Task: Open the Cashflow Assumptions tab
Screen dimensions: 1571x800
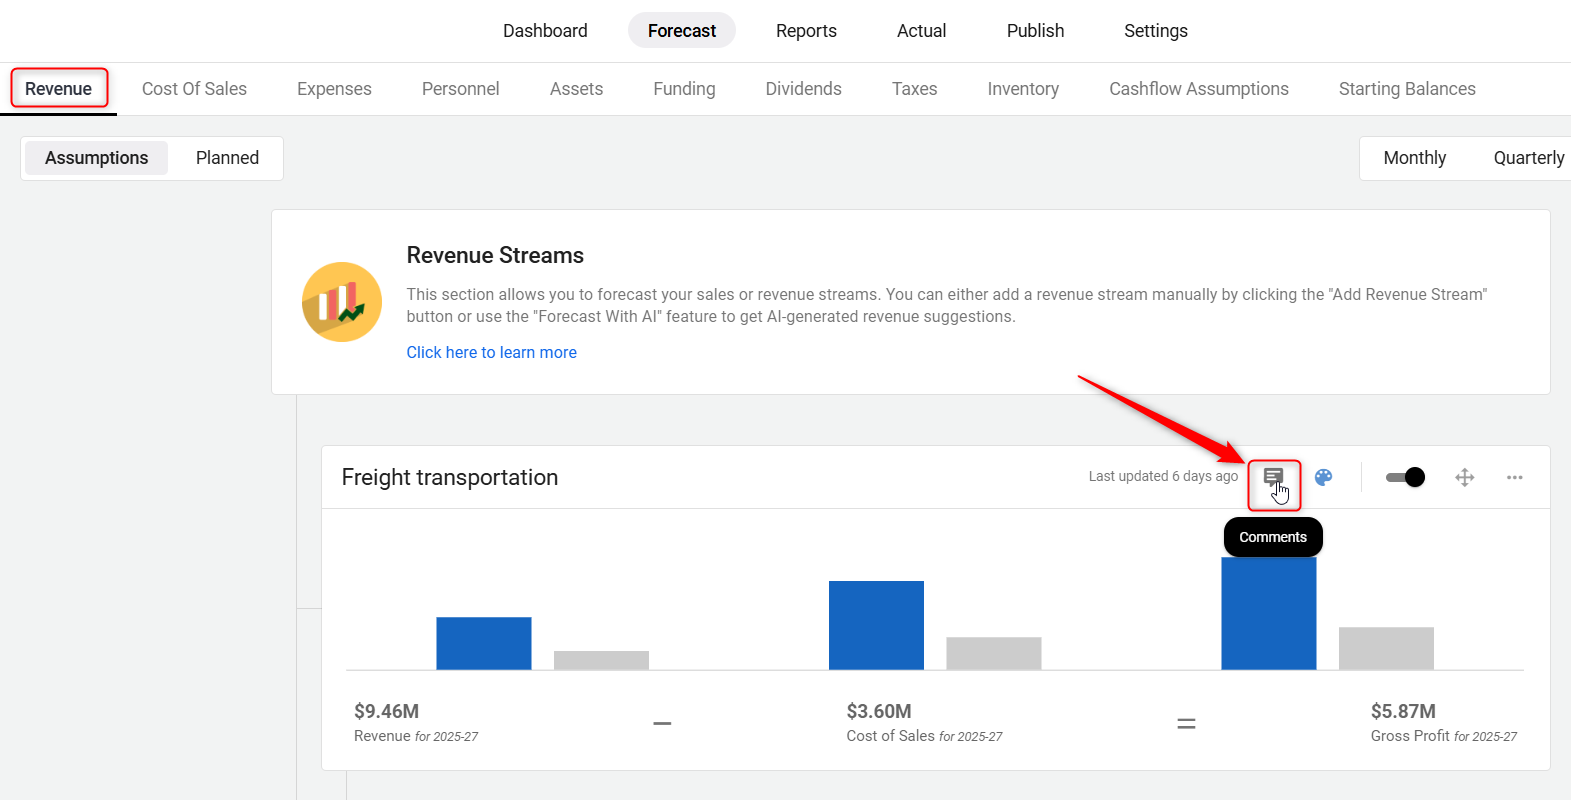Action: [x=1198, y=89]
